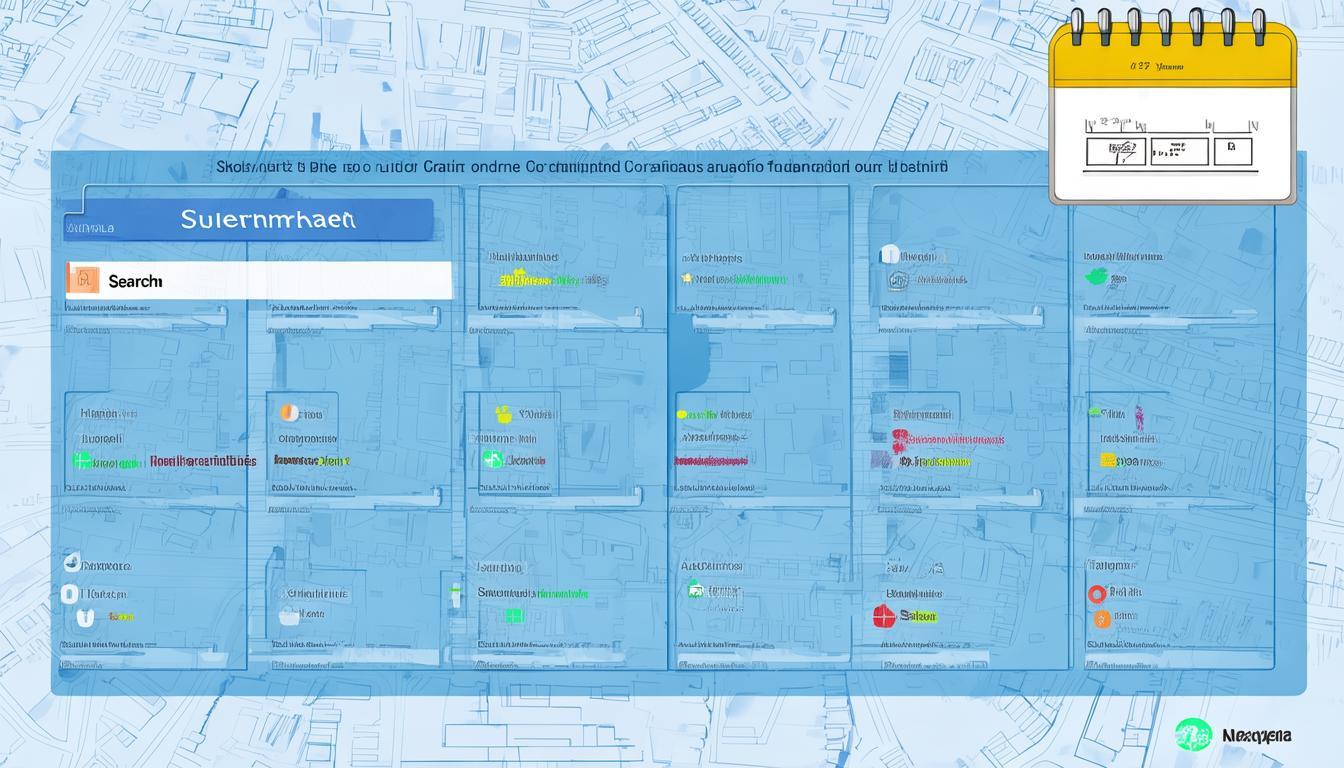
Task: Click the dark red highlighted text label
Action: click(711, 461)
